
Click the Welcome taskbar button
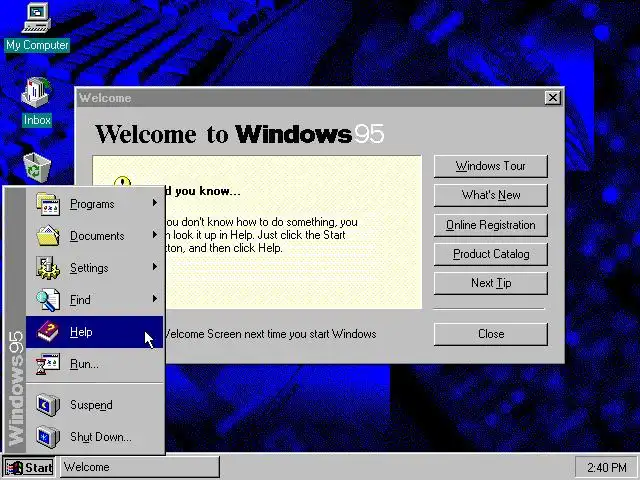pos(140,467)
